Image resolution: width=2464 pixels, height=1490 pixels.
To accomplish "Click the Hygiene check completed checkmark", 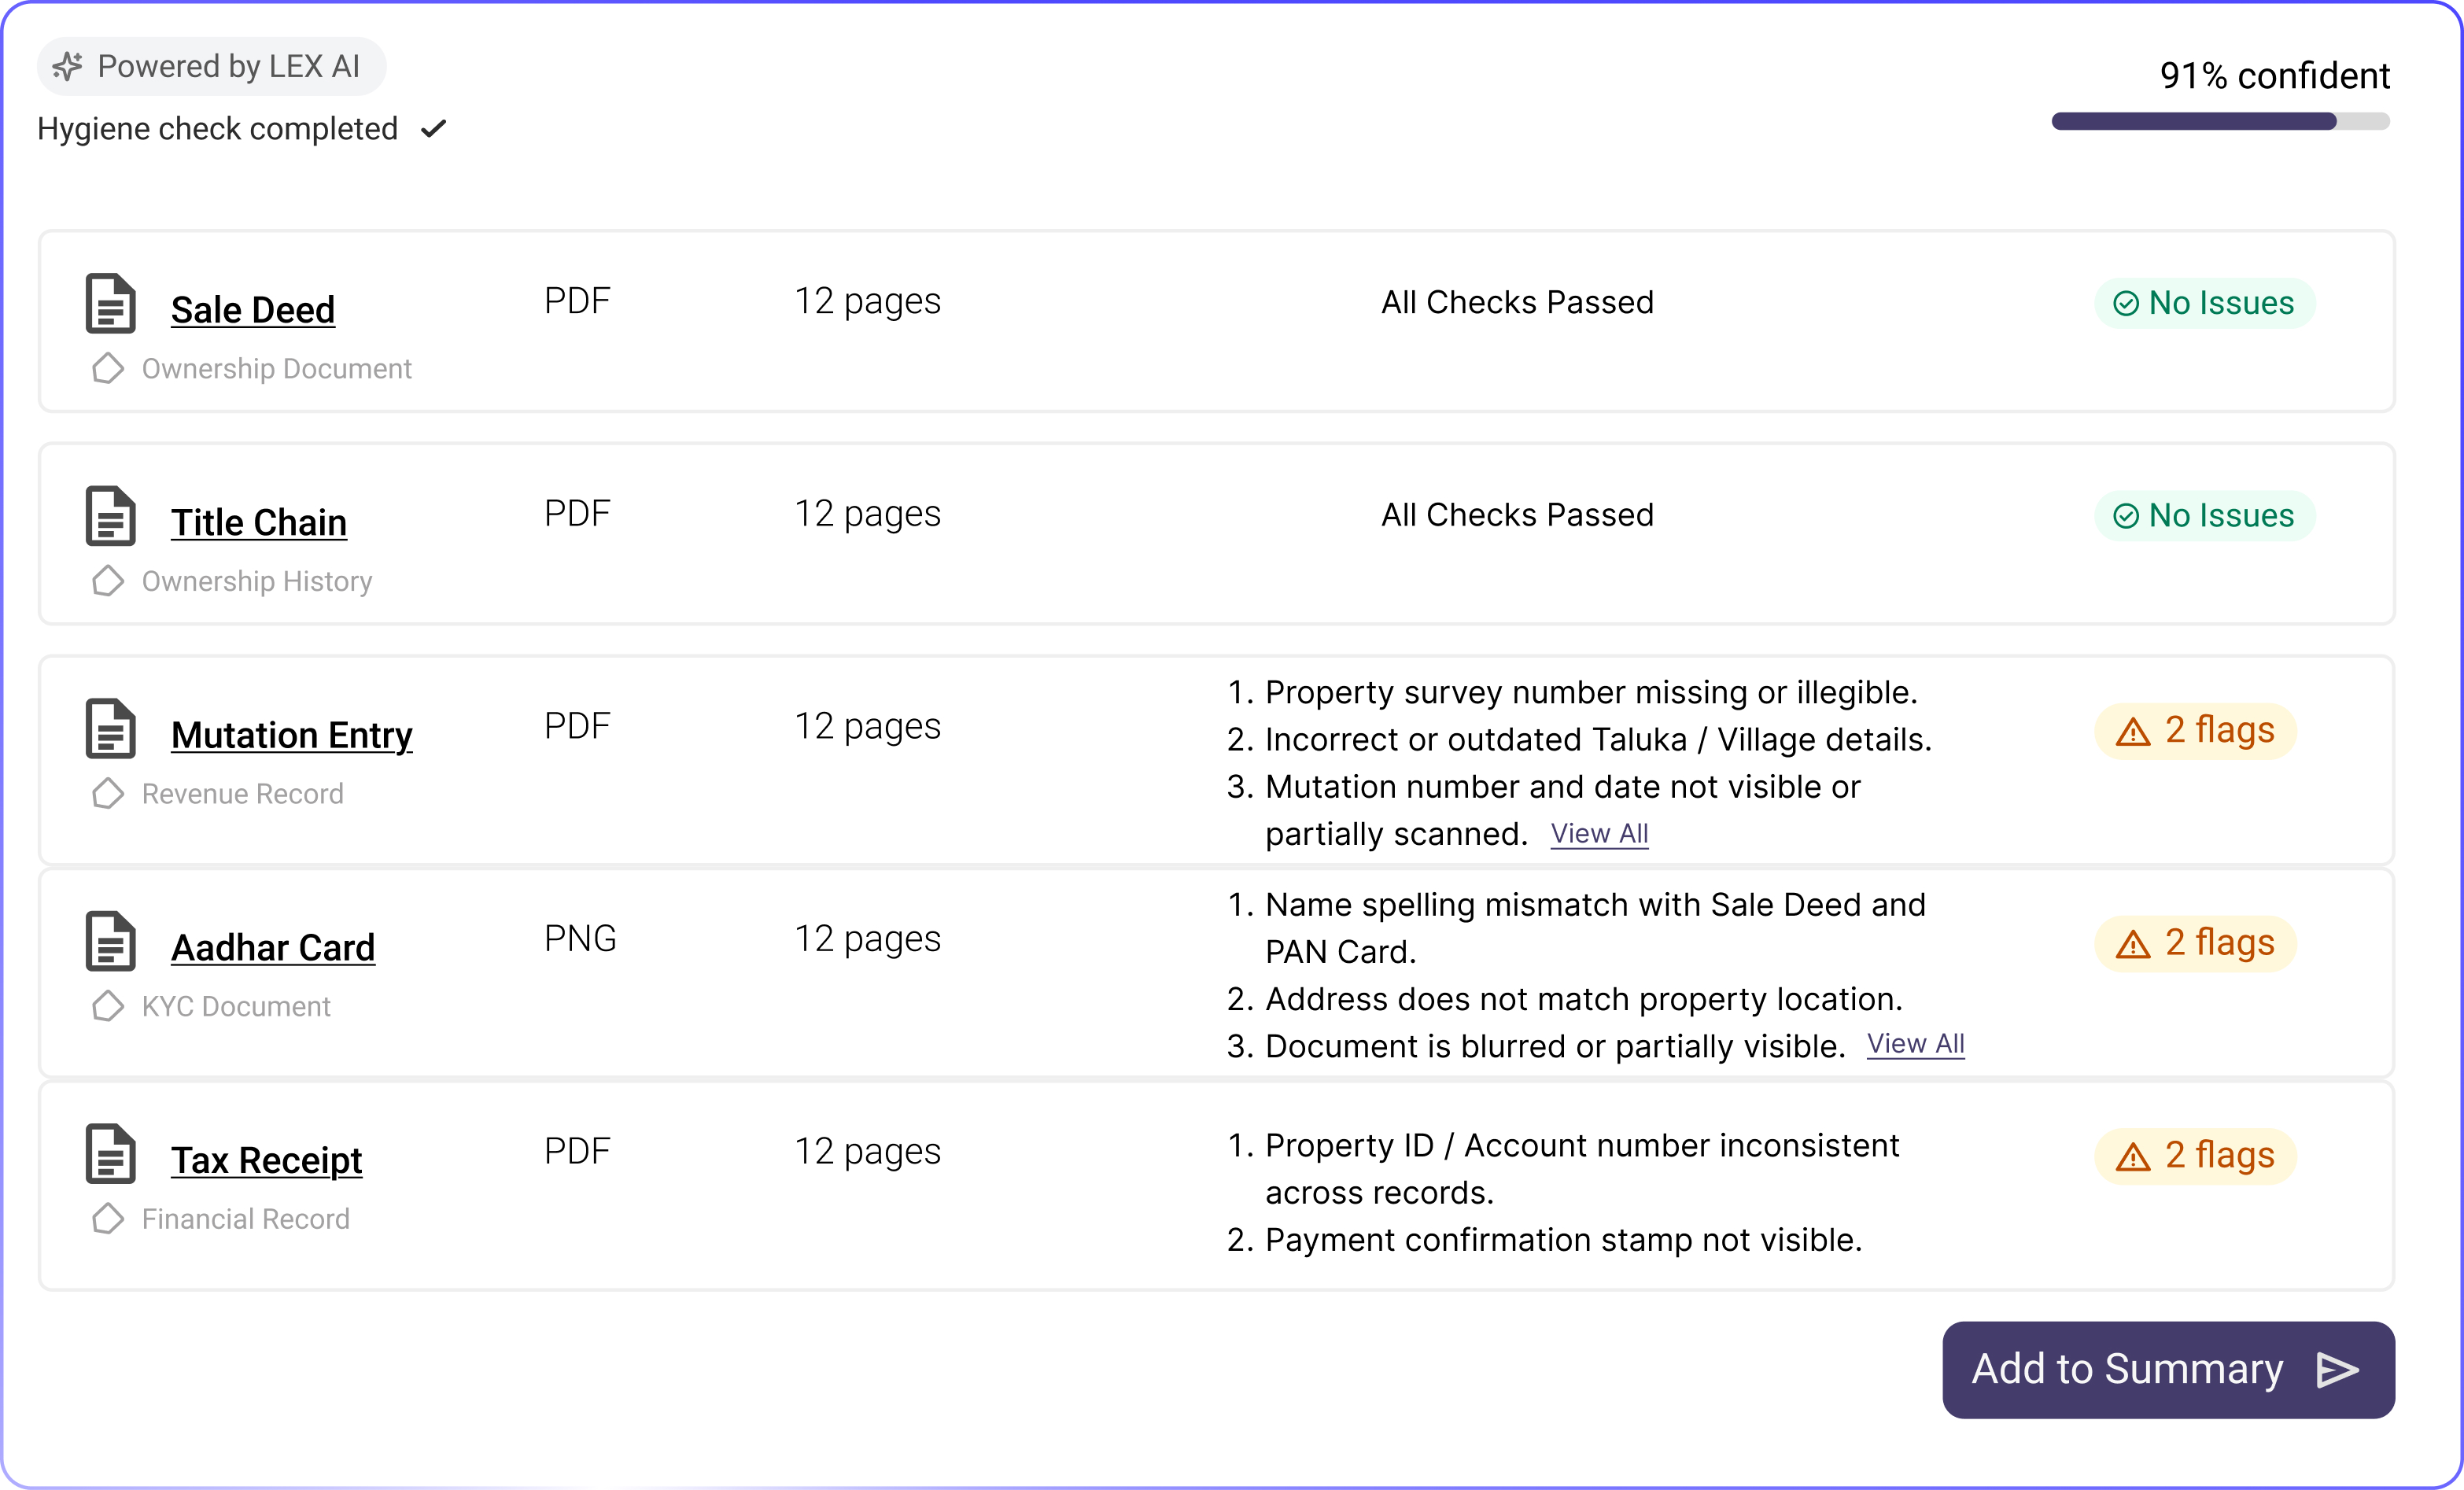I will pyautogui.click(x=434, y=129).
